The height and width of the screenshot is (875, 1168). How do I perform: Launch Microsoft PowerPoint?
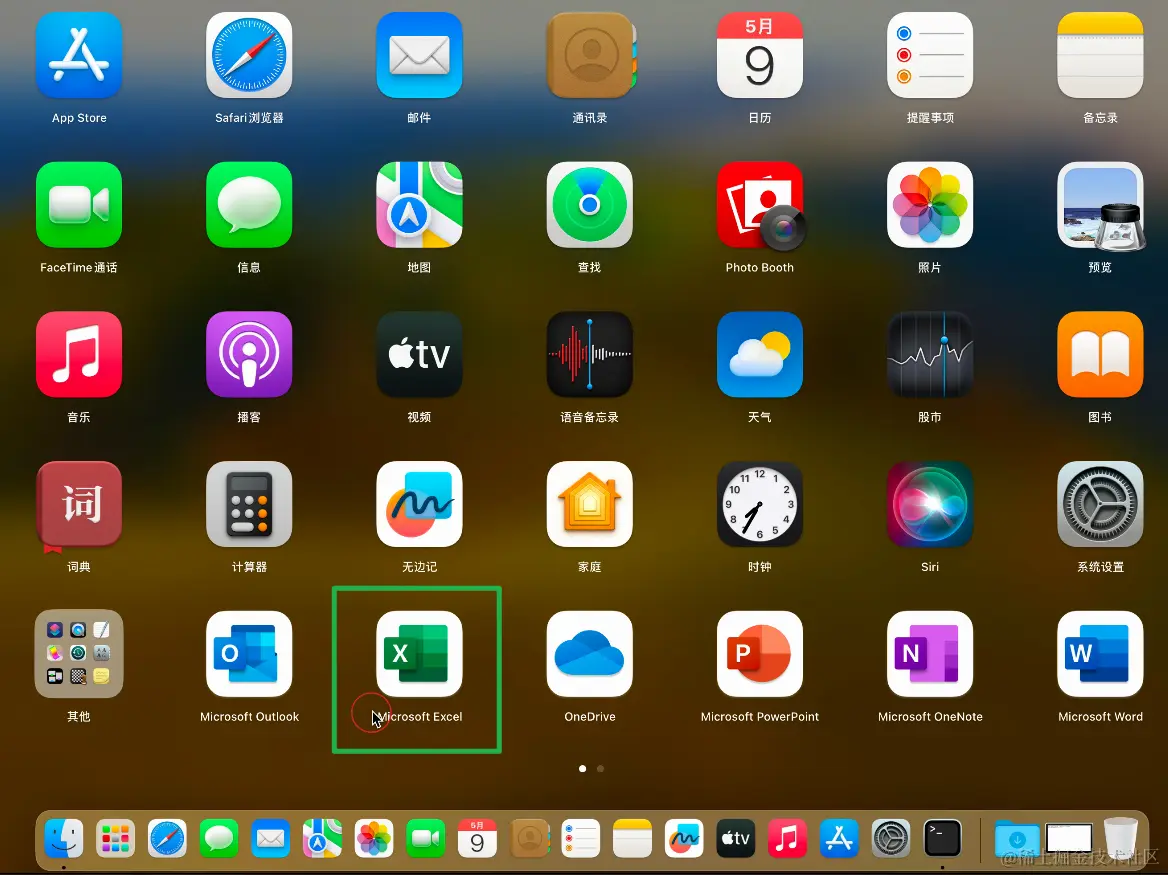[x=760, y=654]
